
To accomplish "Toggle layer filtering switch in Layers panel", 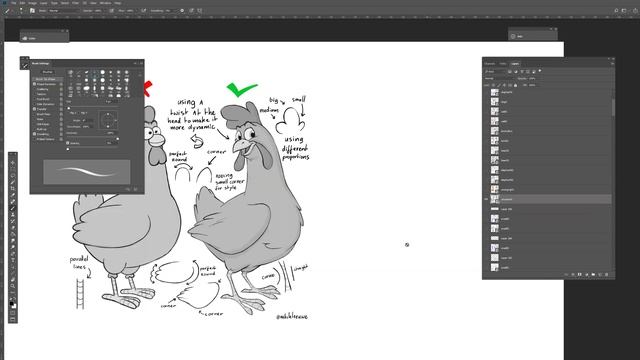I will click(540, 71).
